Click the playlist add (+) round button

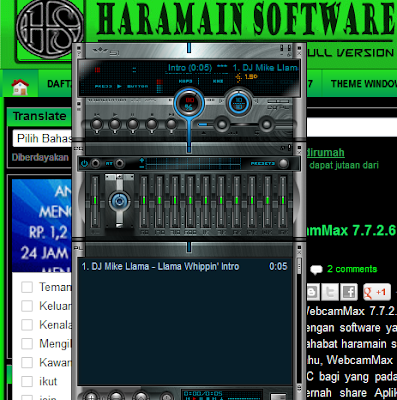click(x=91, y=396)
